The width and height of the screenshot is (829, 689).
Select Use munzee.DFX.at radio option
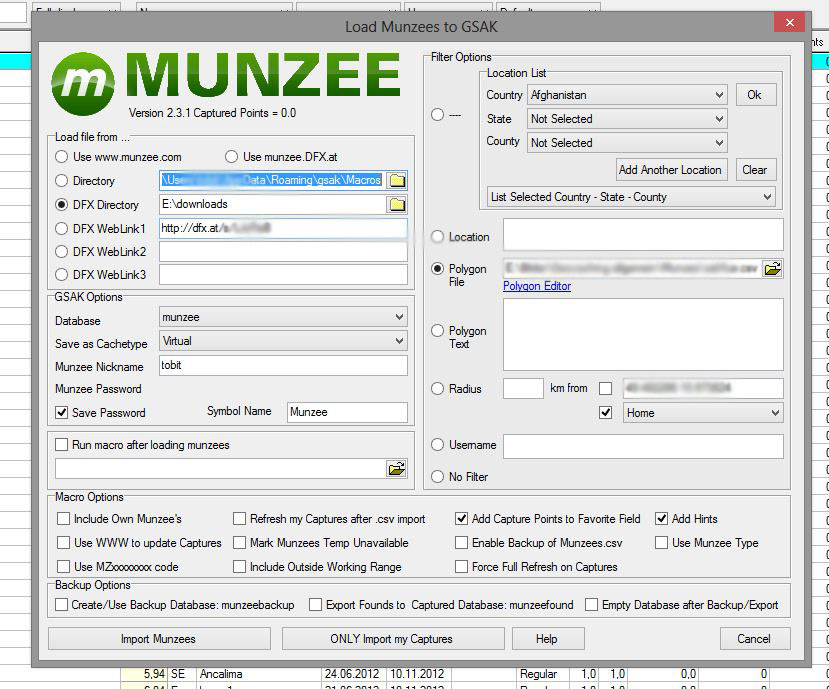point(231,157)
